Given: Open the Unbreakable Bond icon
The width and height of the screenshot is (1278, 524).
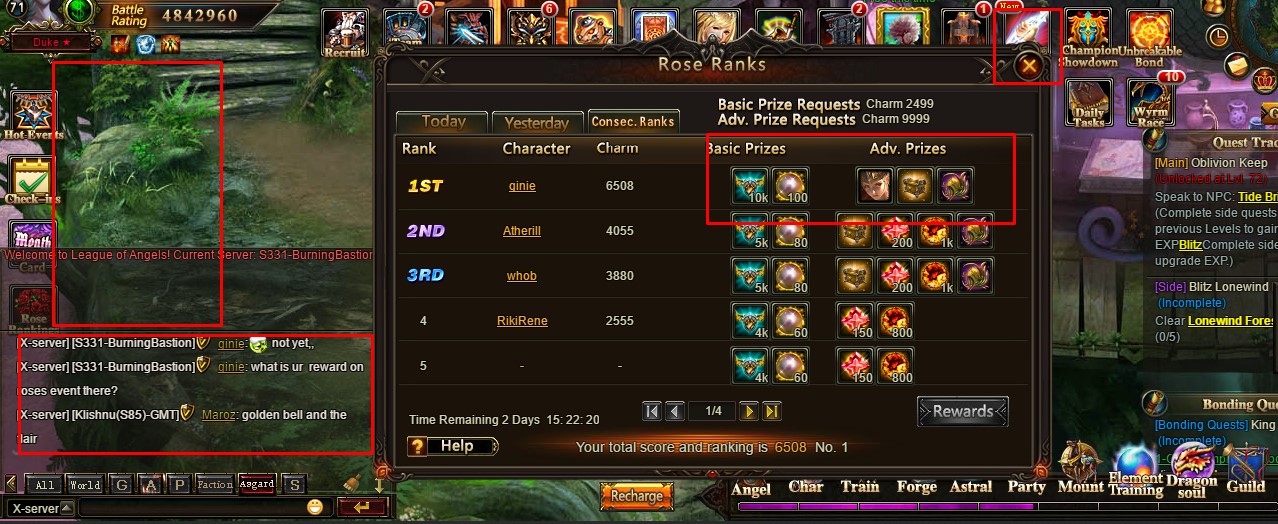Looking at the screenshot, I should coord(1149,38).
